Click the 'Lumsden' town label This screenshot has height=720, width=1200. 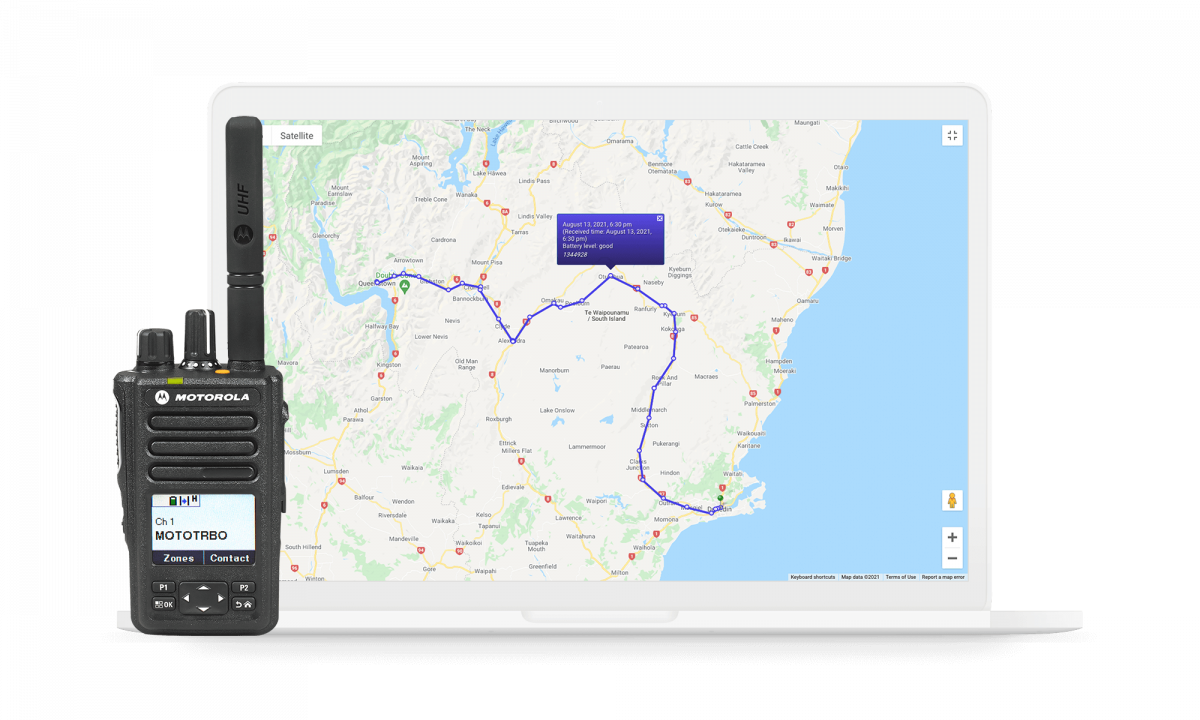click(336, 471)
